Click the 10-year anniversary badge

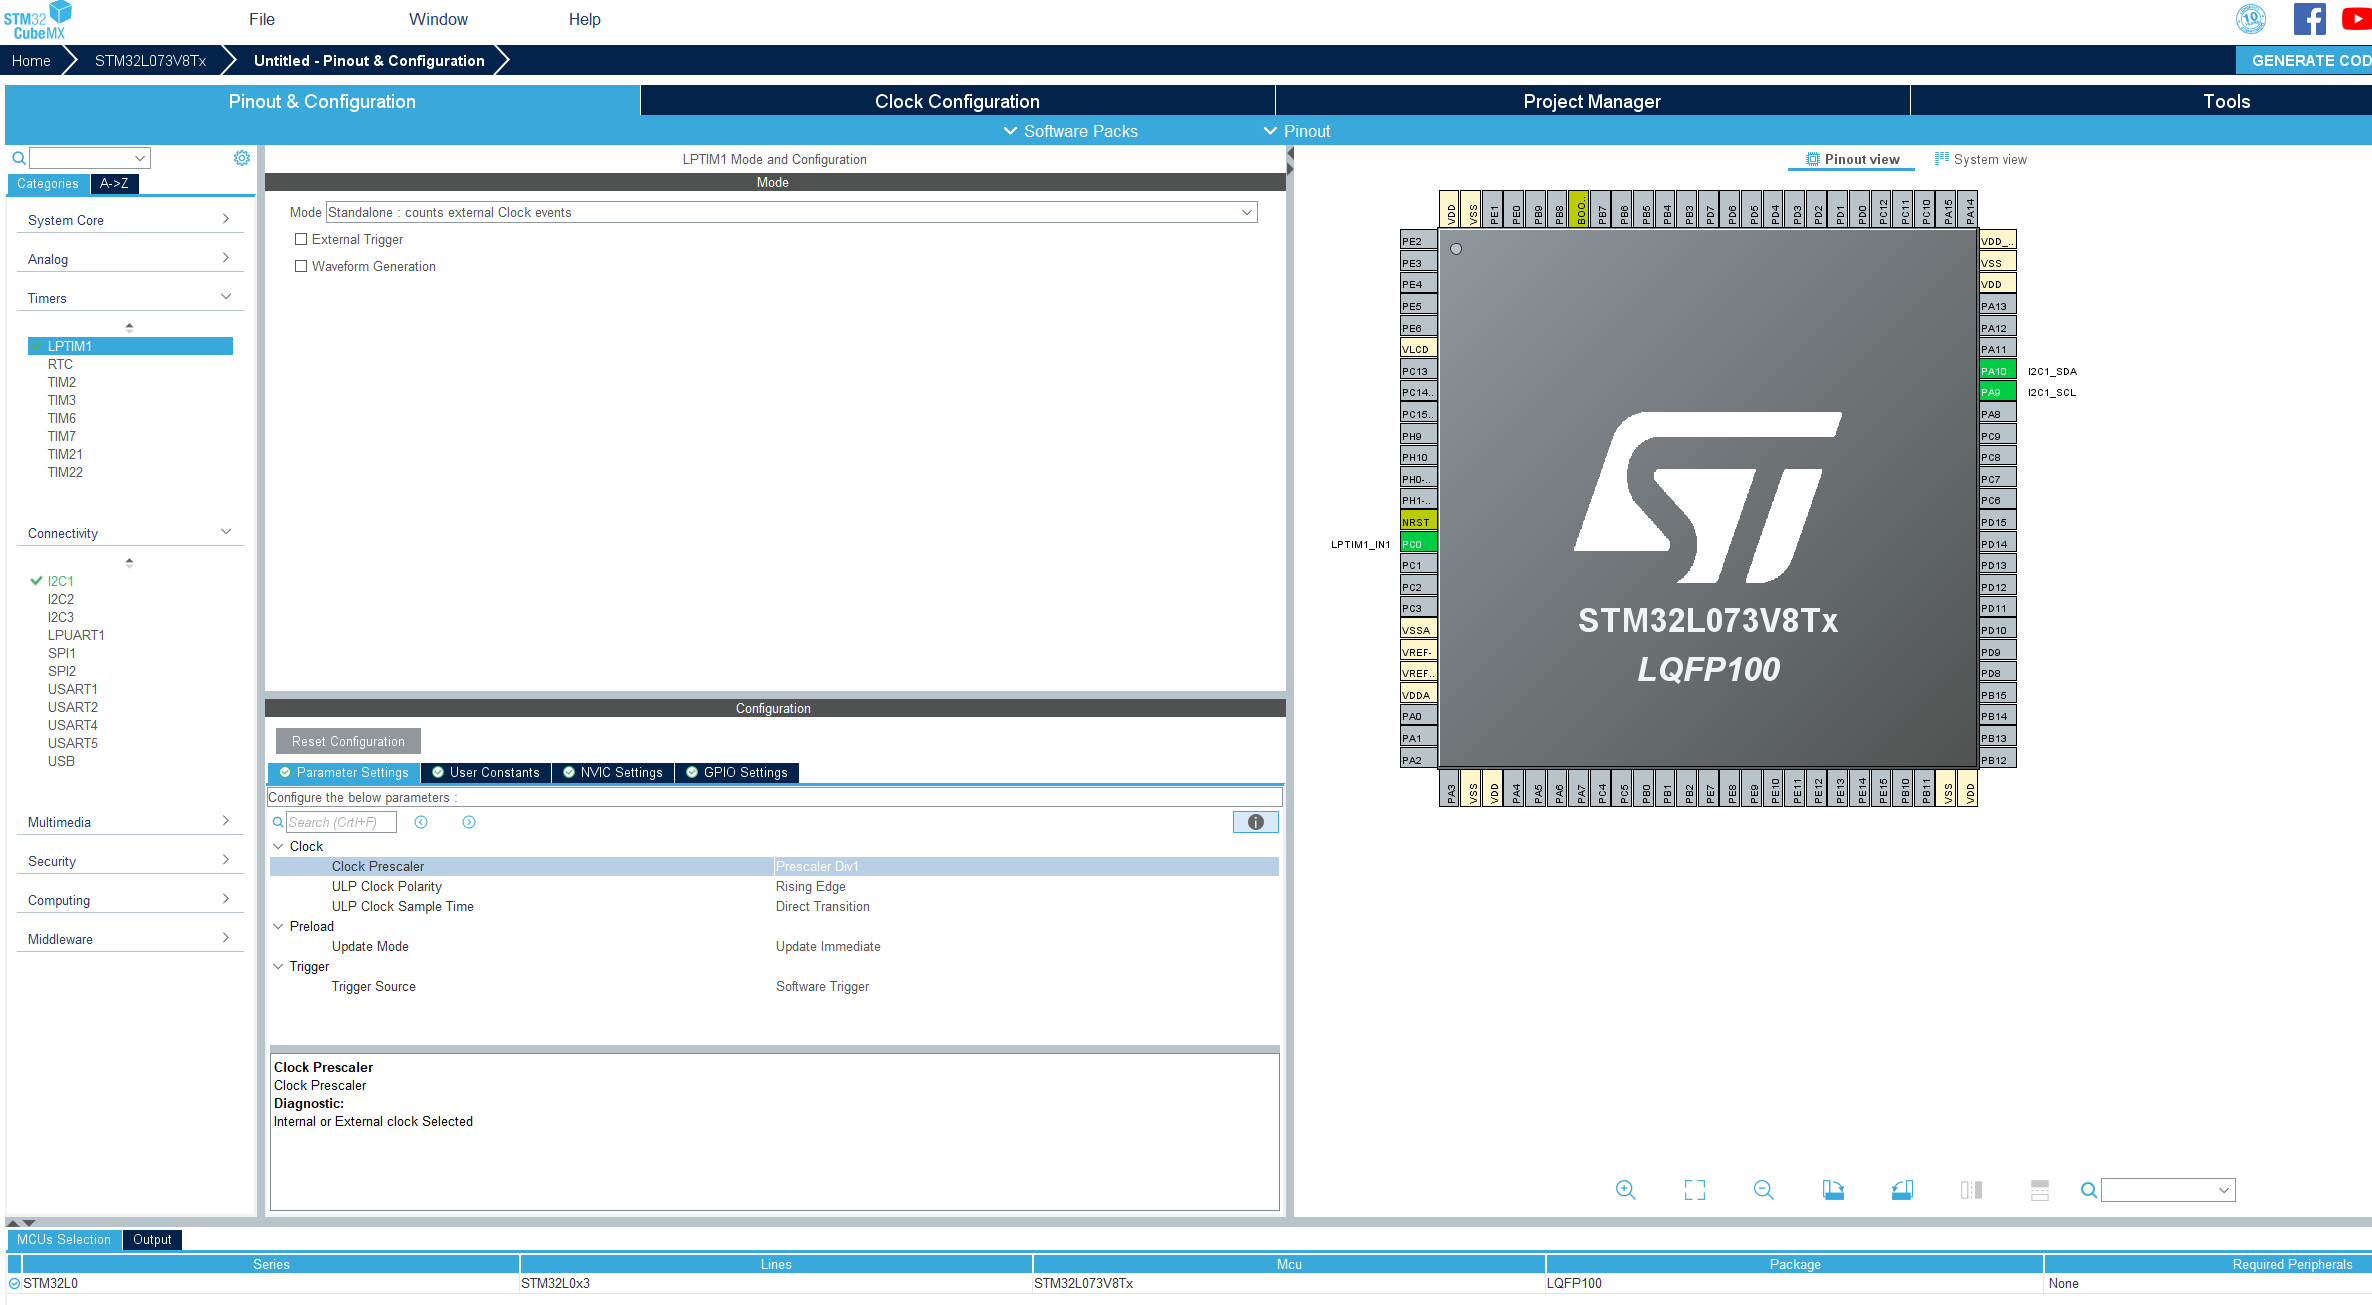pyautogui.click(x=2251, y=18)
